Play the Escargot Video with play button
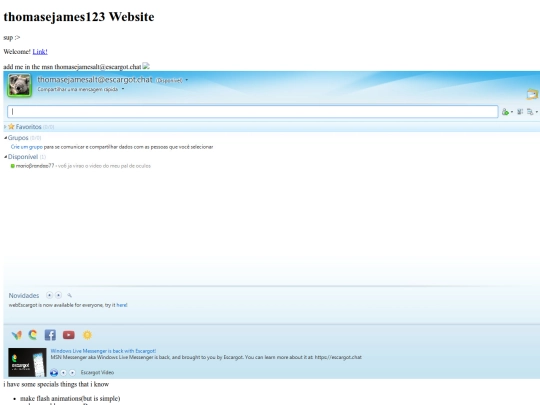 (54, 373)
